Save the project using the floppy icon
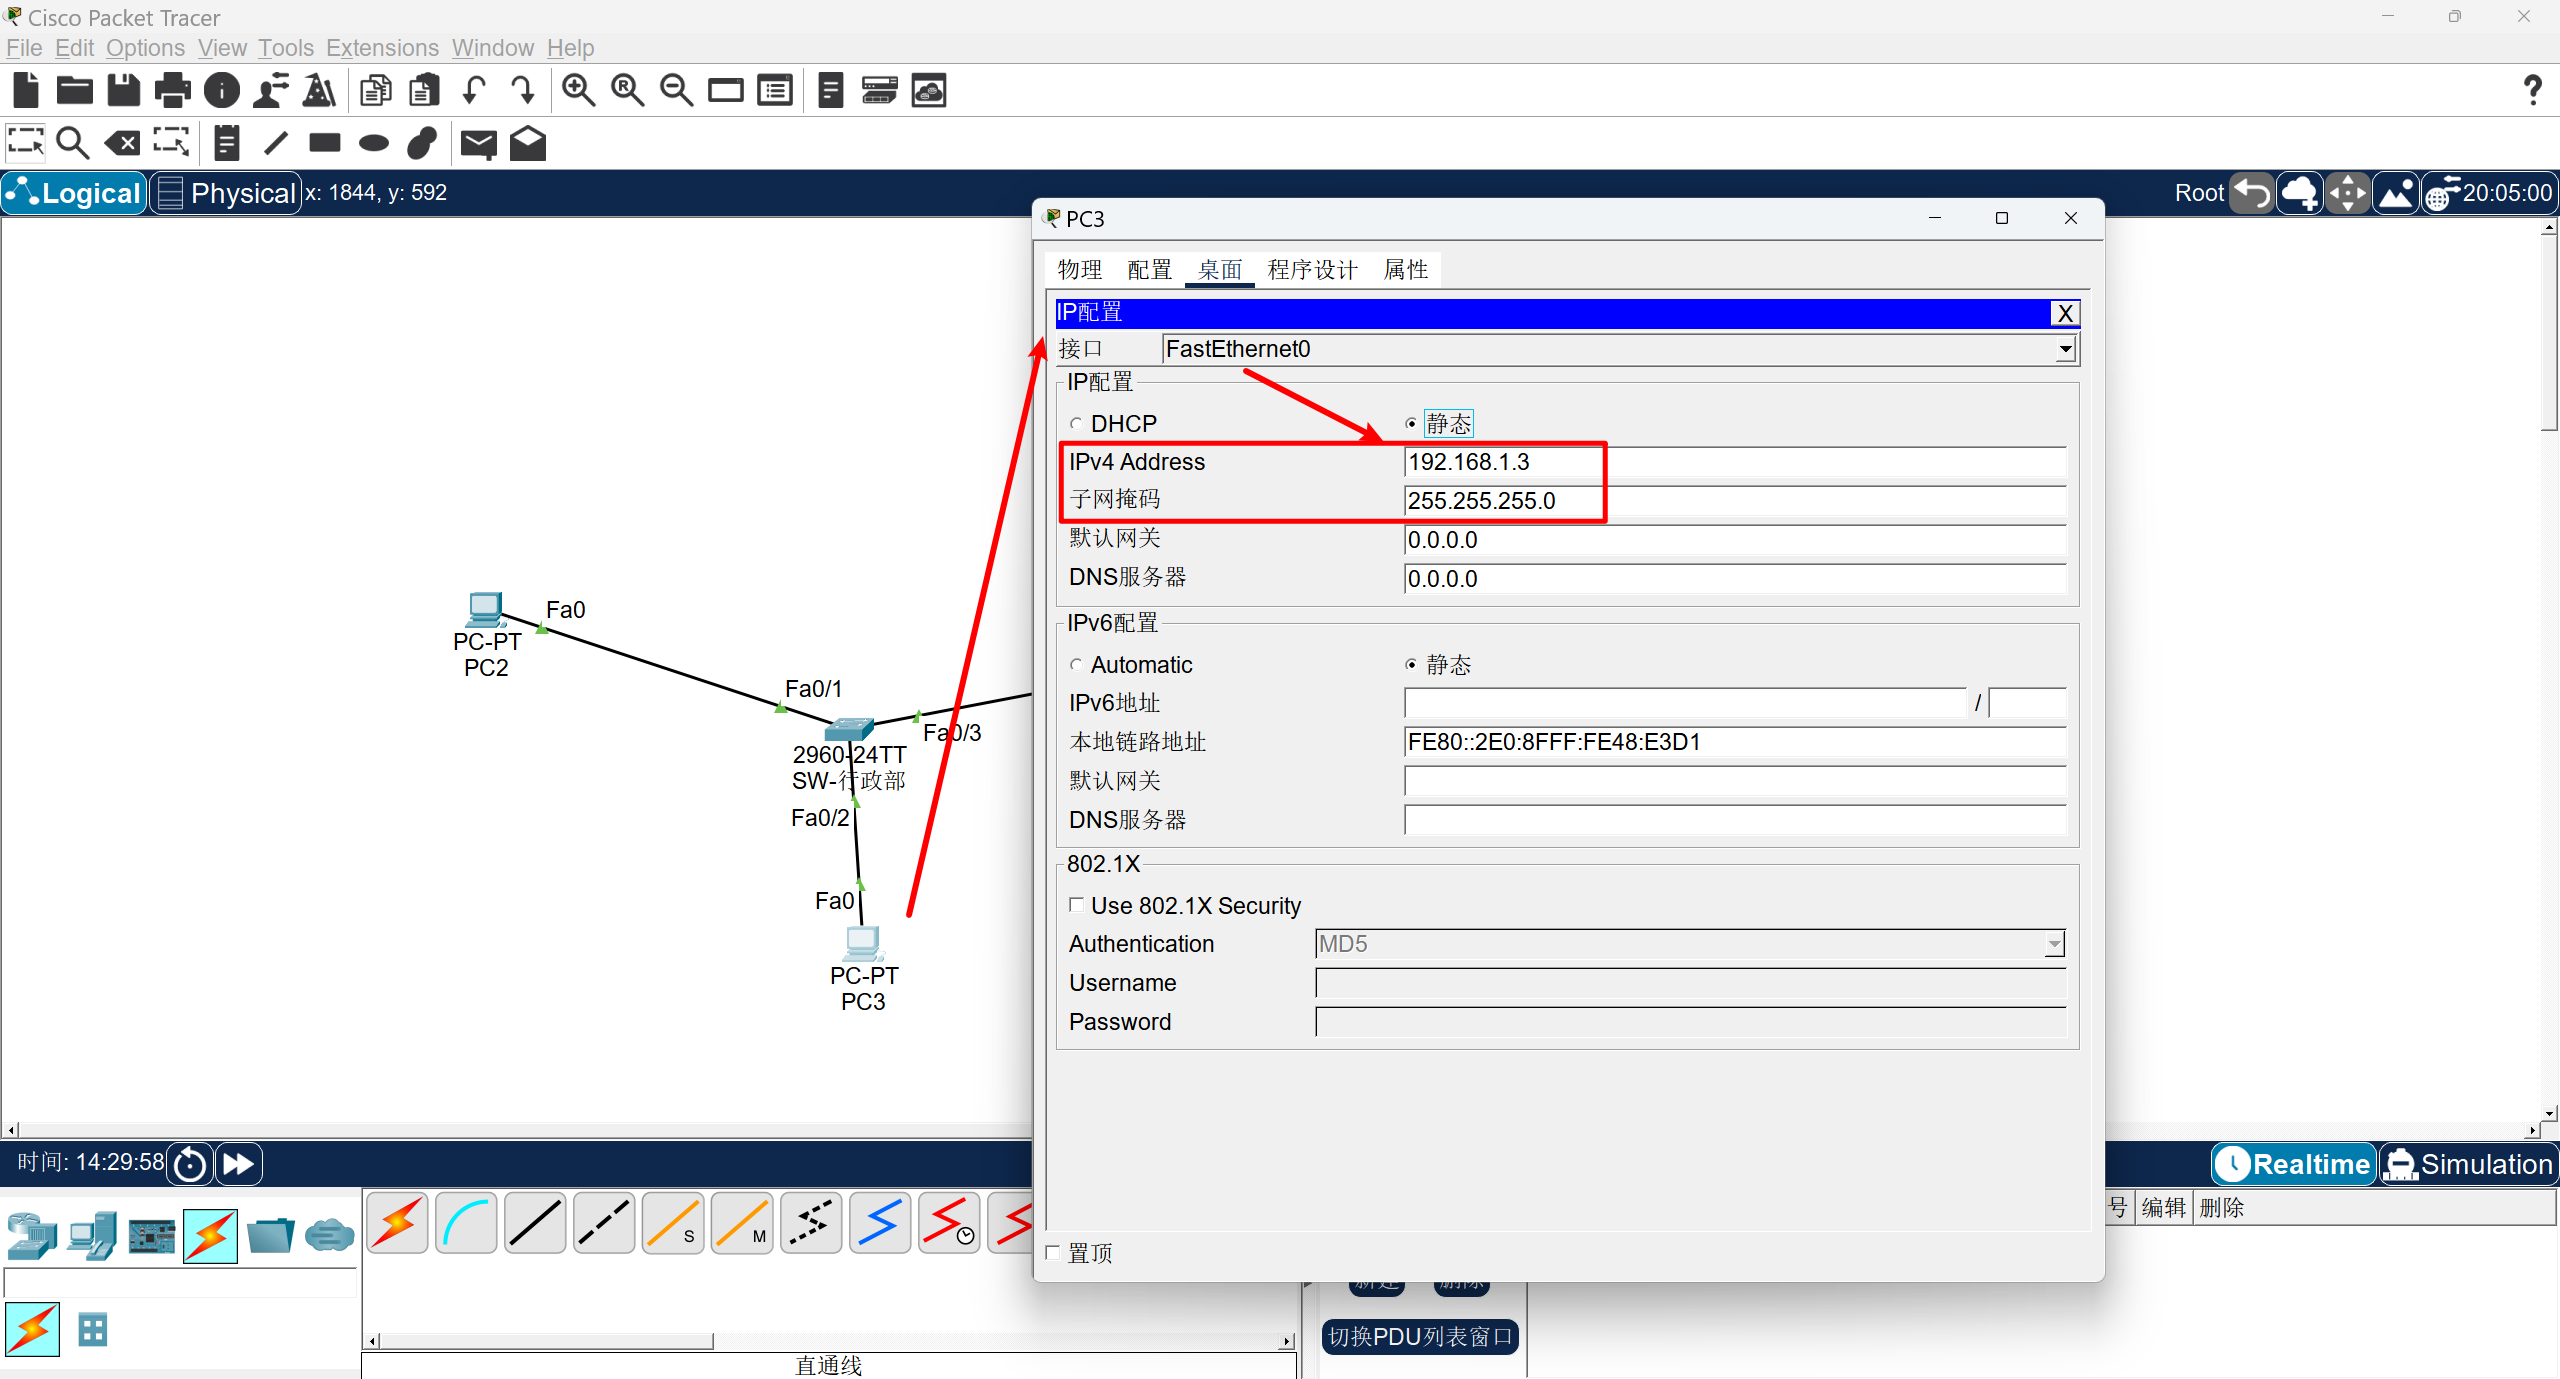 [x=124, y=90]
